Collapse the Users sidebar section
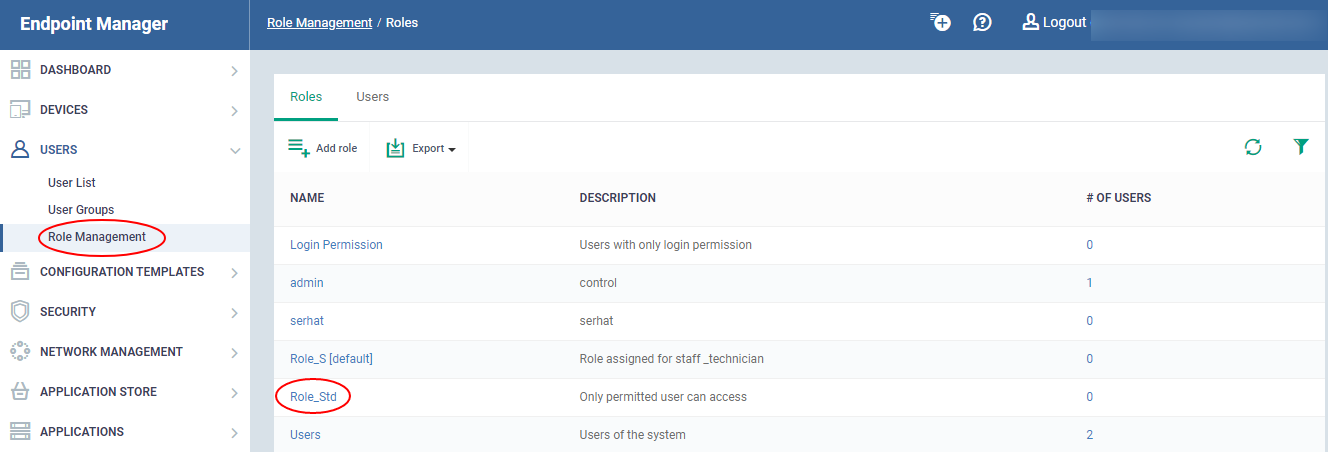This screenshot has height=452, width=1328. pos(235,150)
